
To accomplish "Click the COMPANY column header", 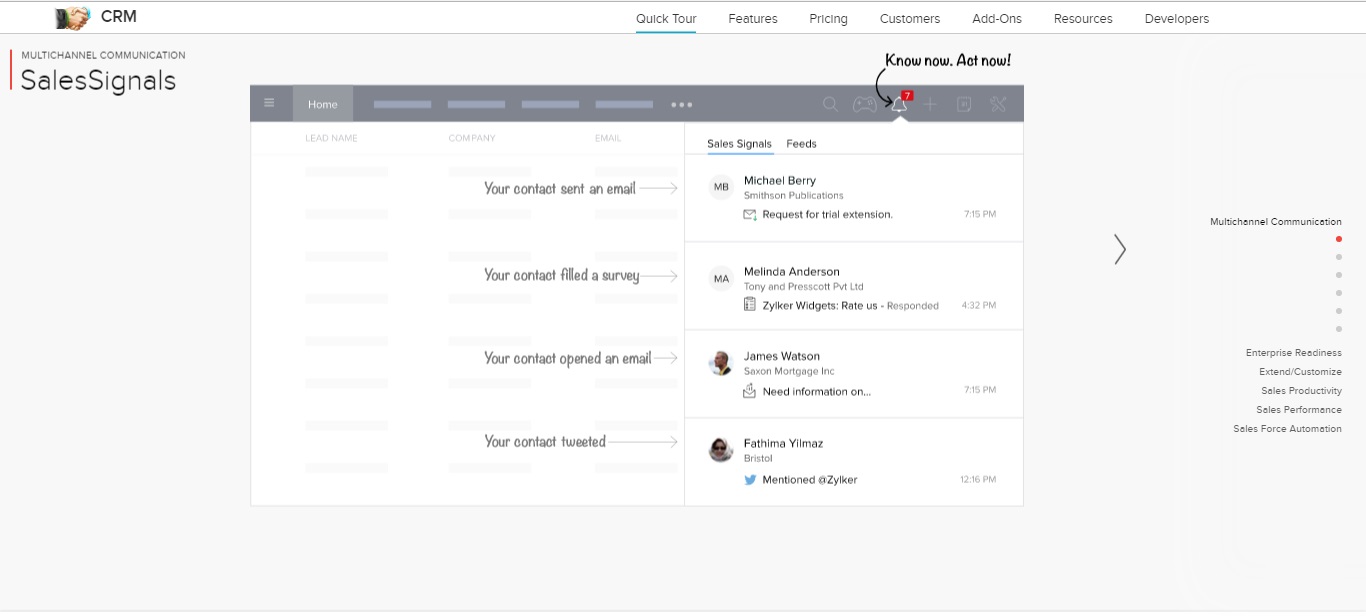I will click(x=472, y=138).
